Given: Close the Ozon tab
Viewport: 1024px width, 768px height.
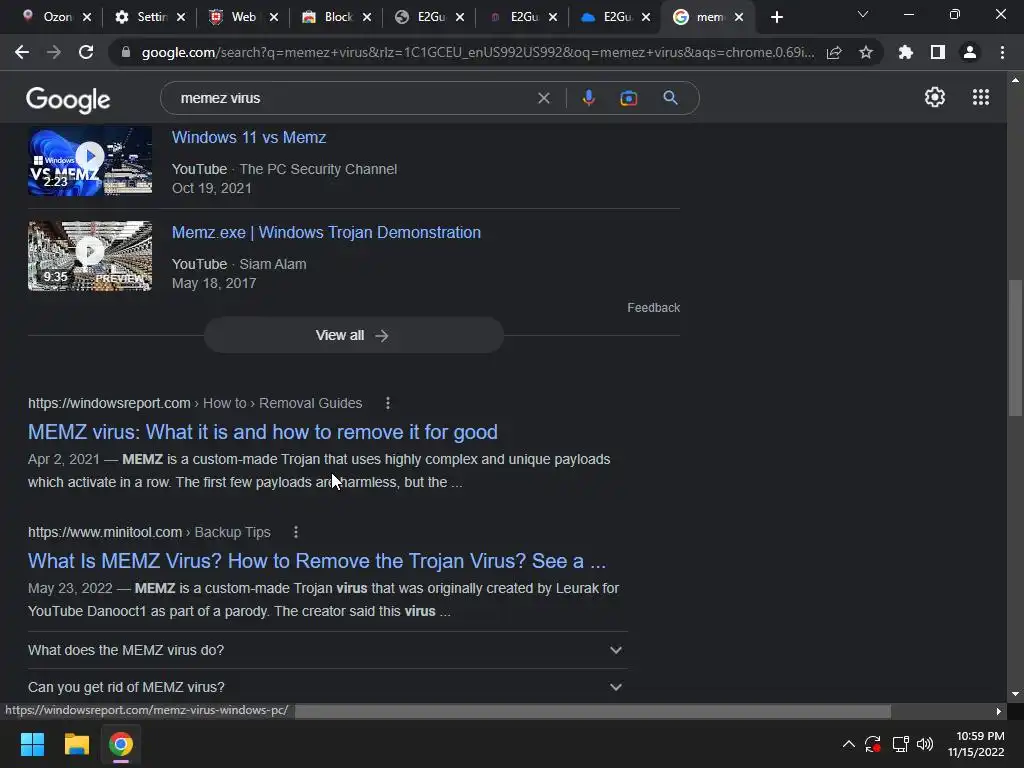Looking at the screenshot, I should pos(87,17).
